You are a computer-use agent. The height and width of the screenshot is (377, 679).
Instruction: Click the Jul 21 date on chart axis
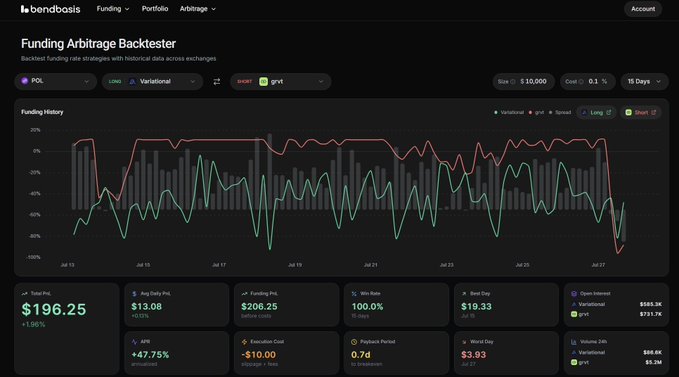click(x=371, y=264)
